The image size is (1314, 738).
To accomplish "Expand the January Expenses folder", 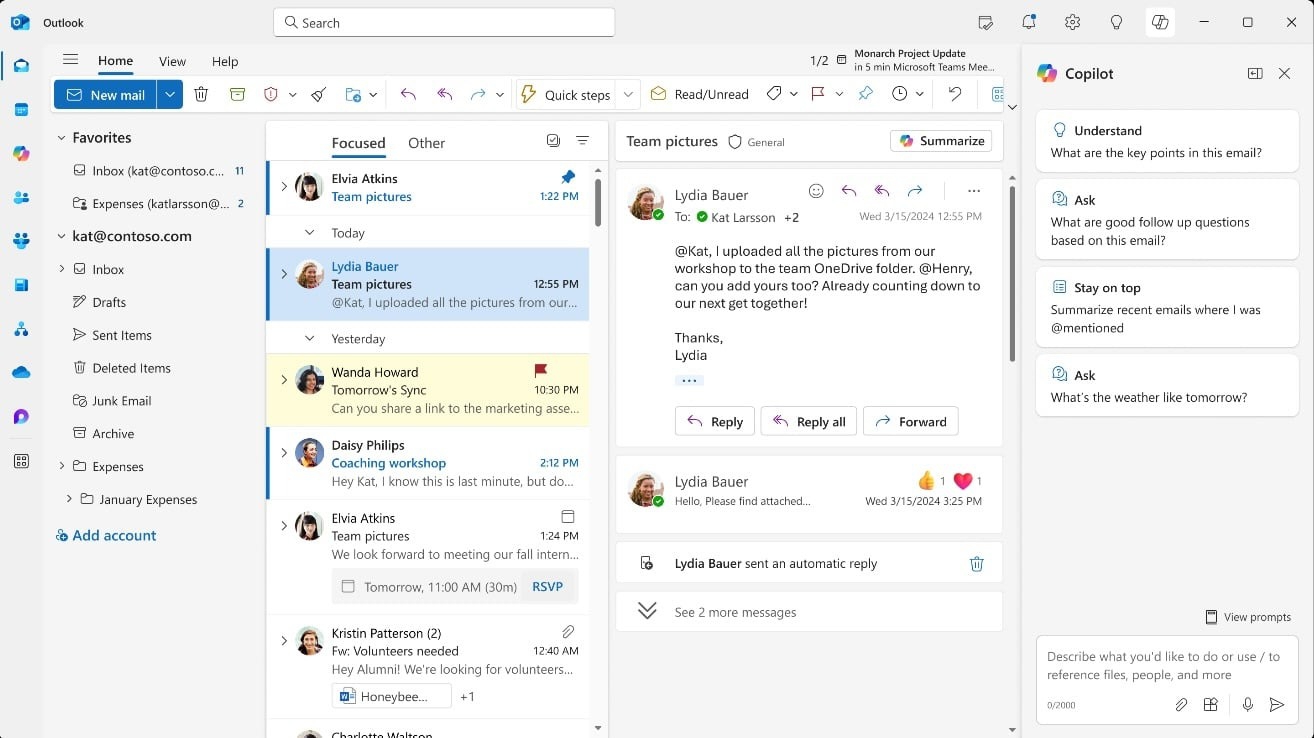I will pyautogui.click(x=69, y=499).
